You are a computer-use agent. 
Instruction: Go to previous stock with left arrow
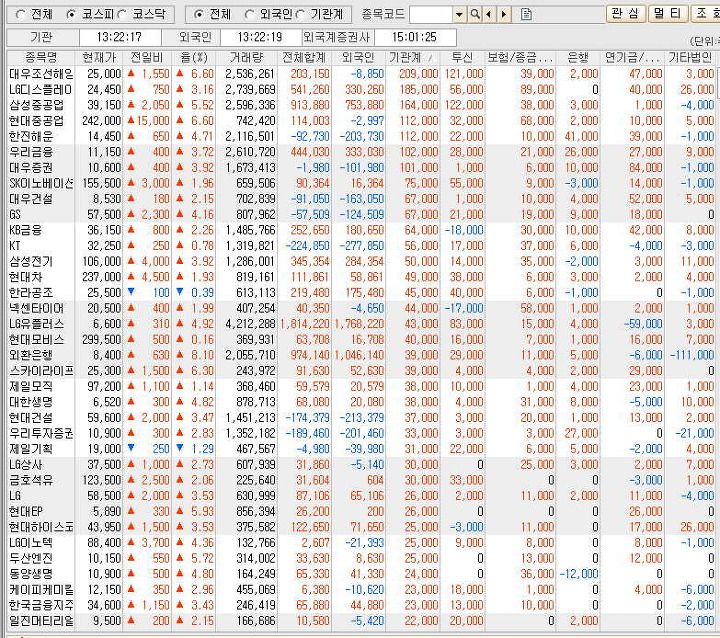[489, 15]
